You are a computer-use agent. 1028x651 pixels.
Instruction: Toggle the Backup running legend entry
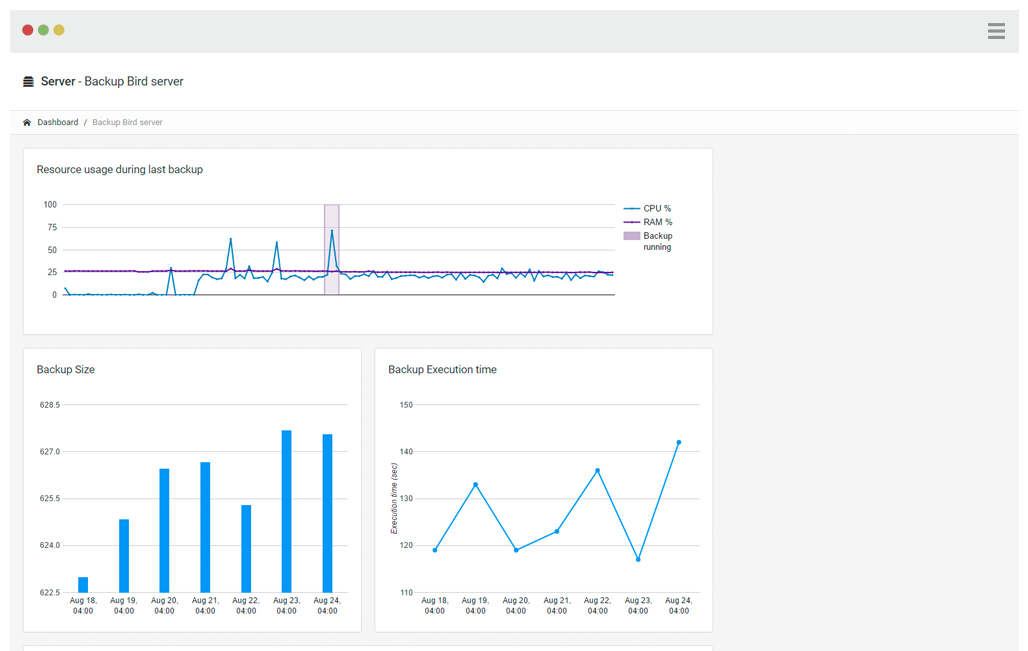tap(657, 241)
